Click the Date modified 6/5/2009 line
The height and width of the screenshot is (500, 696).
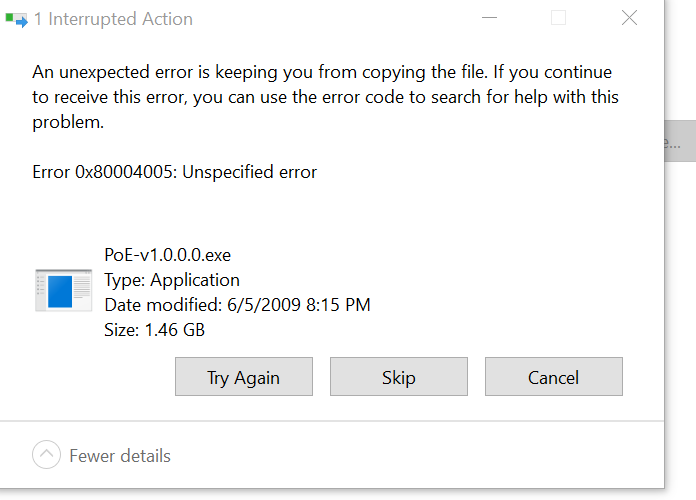click(x=237, y=305)
